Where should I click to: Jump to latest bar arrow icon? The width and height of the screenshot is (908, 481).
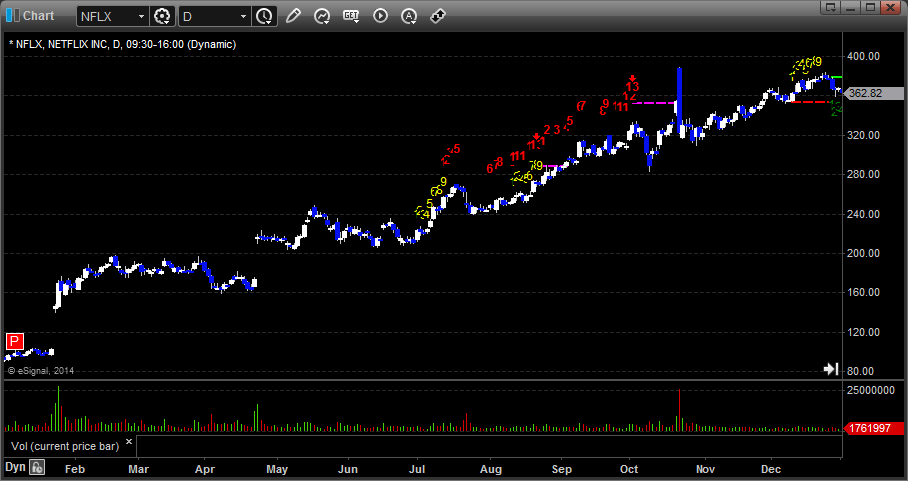coord(831,369)
